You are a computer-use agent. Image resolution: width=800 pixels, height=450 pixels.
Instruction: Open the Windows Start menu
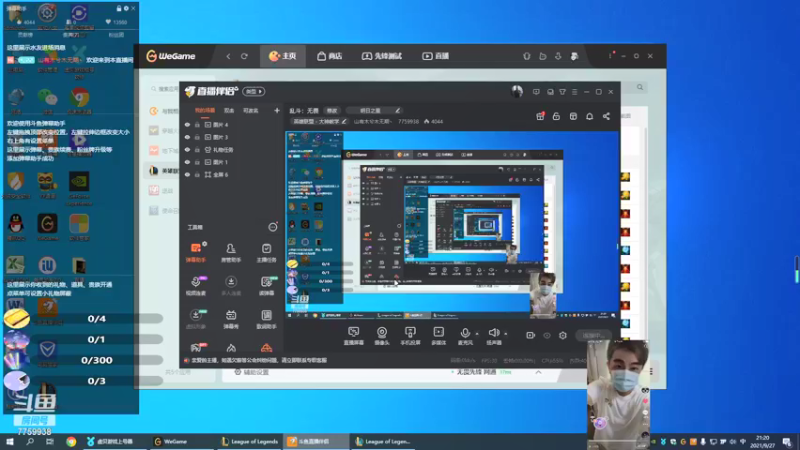tap(10, 442)
